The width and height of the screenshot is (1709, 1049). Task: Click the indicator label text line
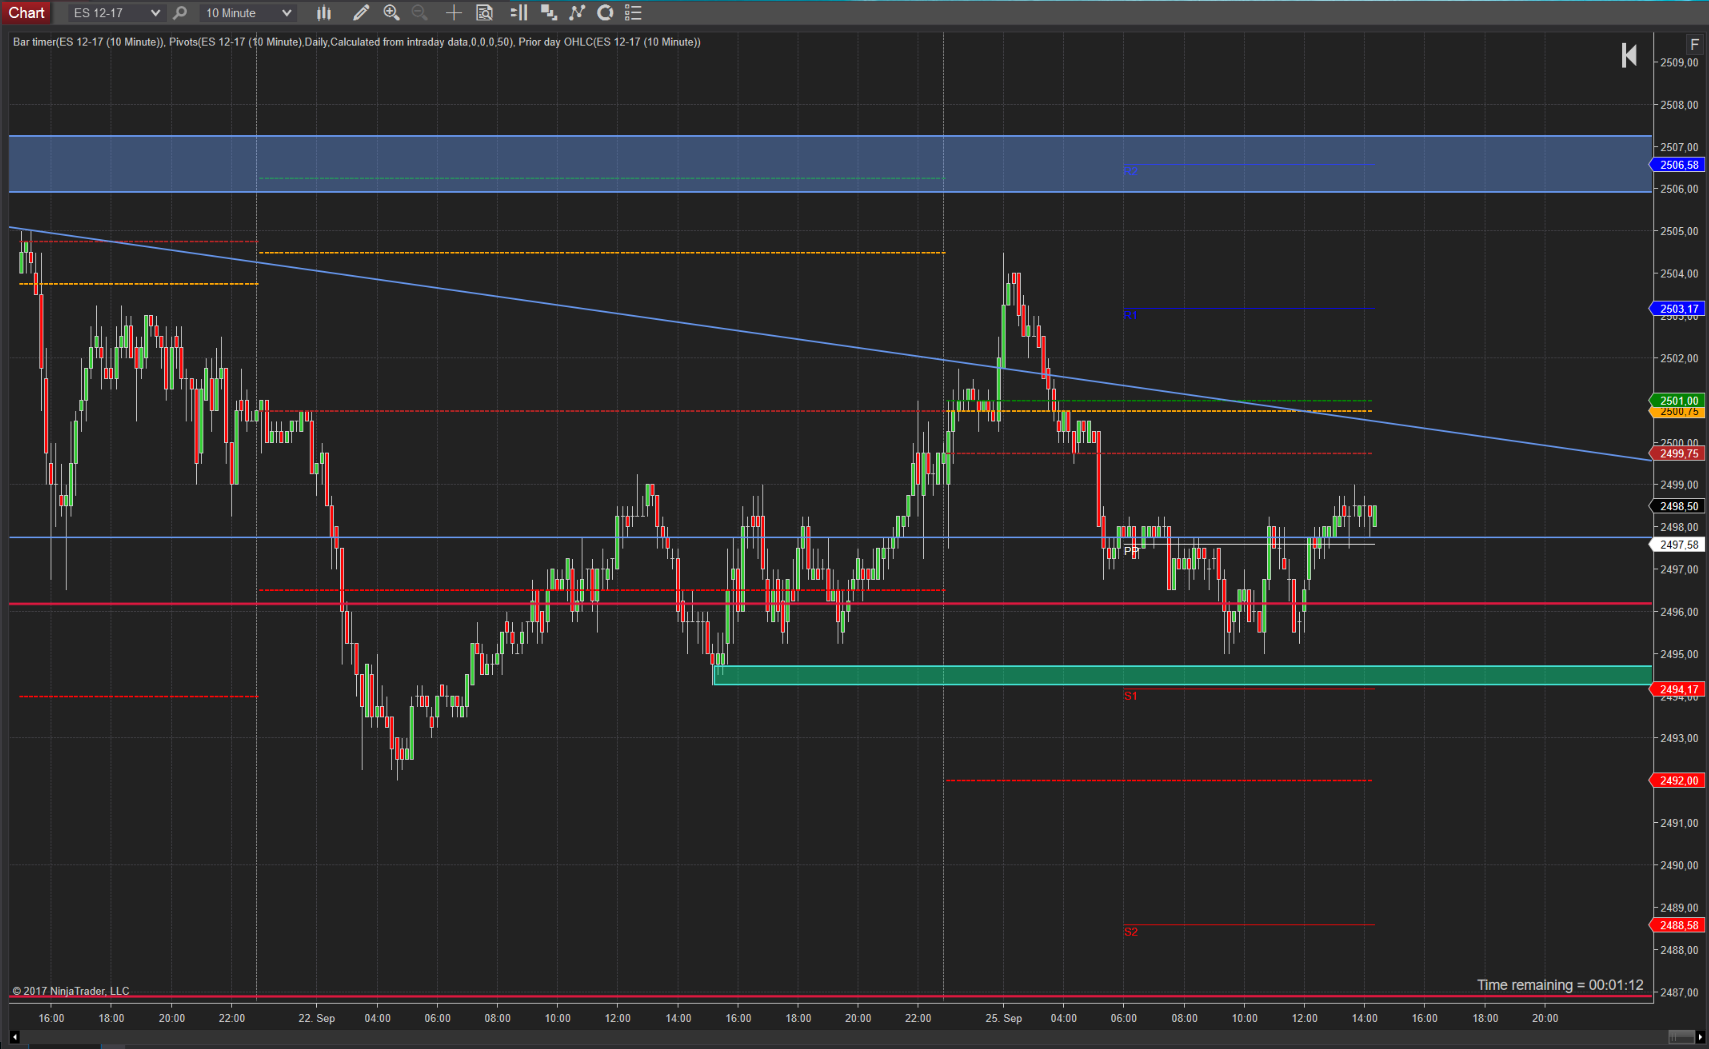coord(356,42)
